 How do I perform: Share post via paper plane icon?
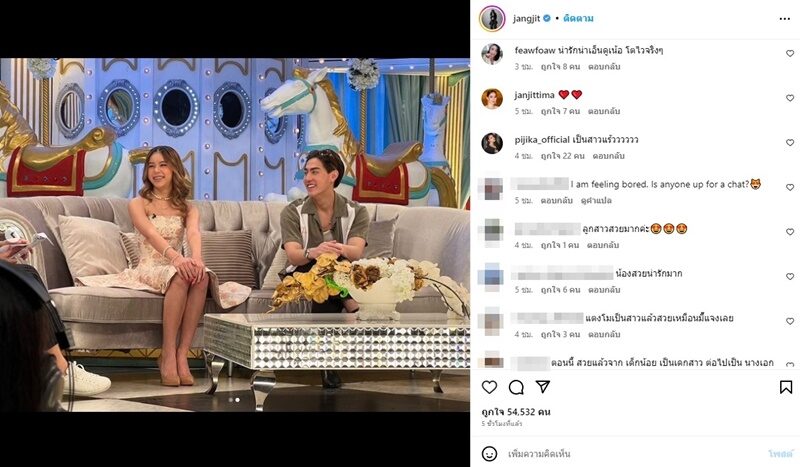(x=543, y=387)
